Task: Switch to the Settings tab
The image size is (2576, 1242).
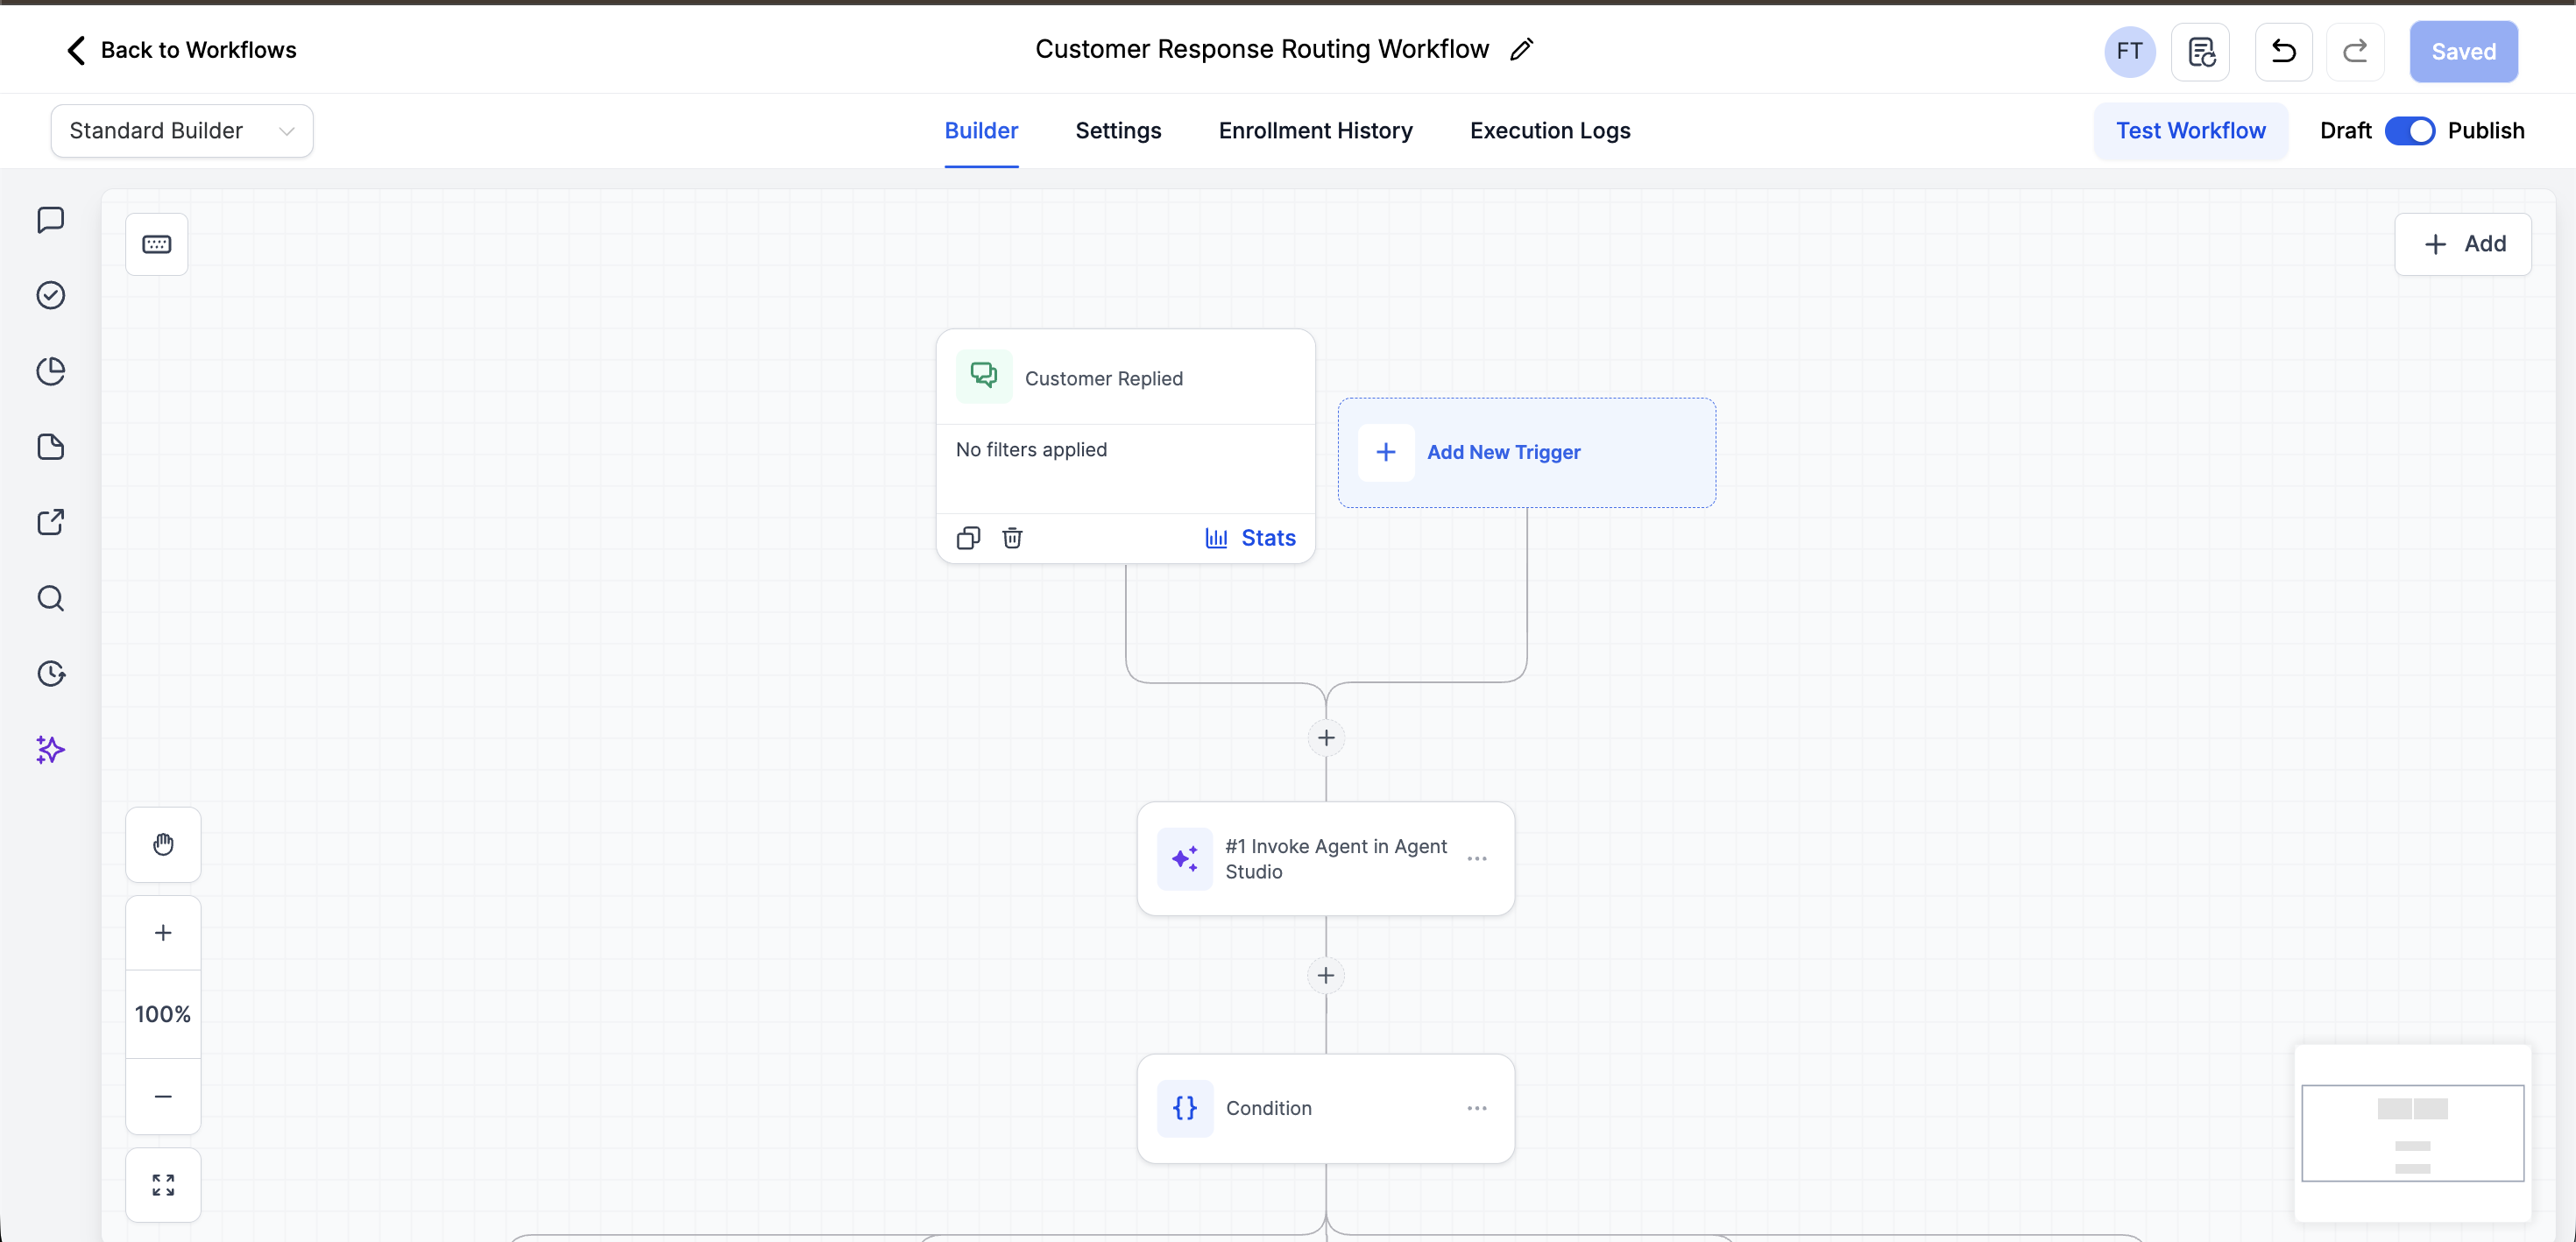Action: tap(1118, 131)
